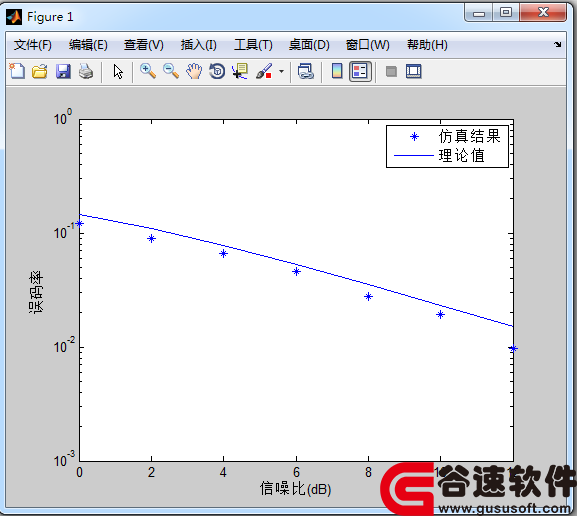The image size is (577, 516).
Task: Activate the Rotate 3D tool
Action: (x=217, y=71)
